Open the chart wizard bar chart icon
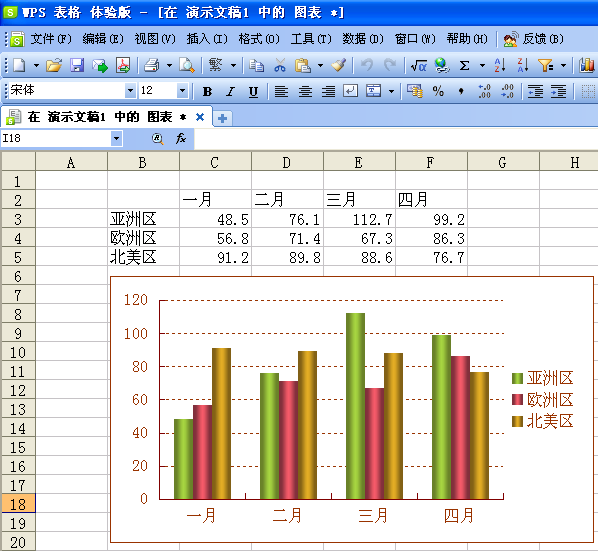Screen dimensions: 598x551 click(x=587, y=65)
